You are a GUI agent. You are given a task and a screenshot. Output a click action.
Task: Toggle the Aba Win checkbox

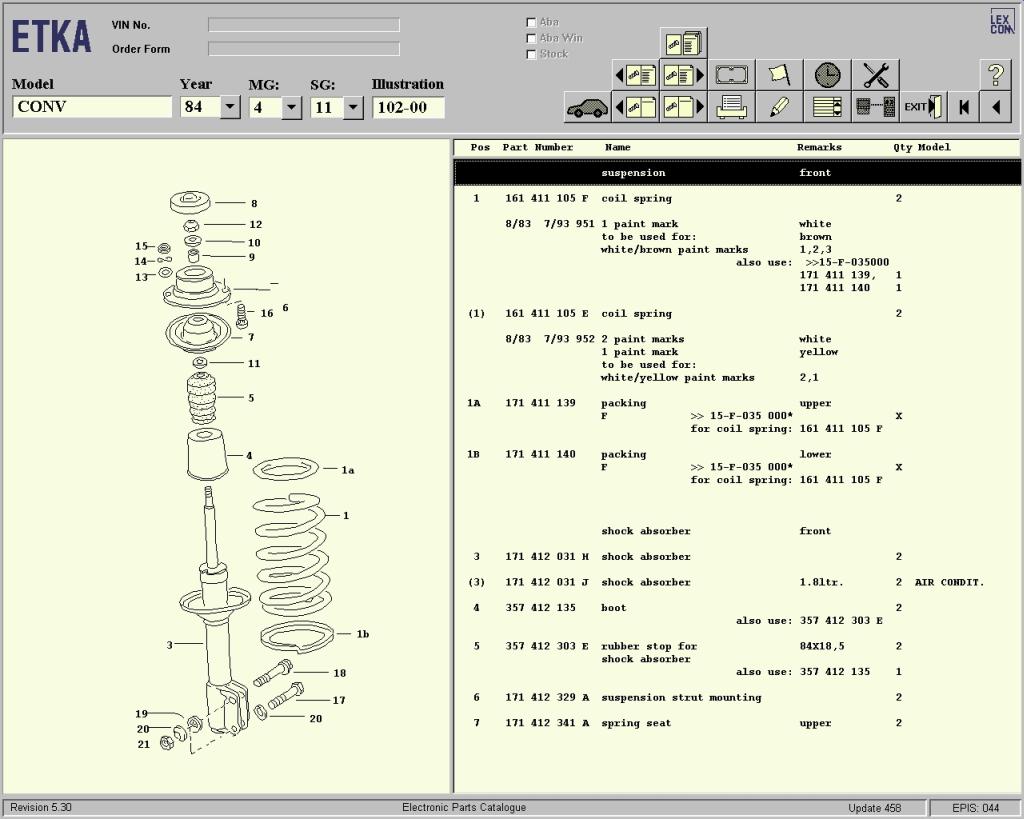pos(531,38)
